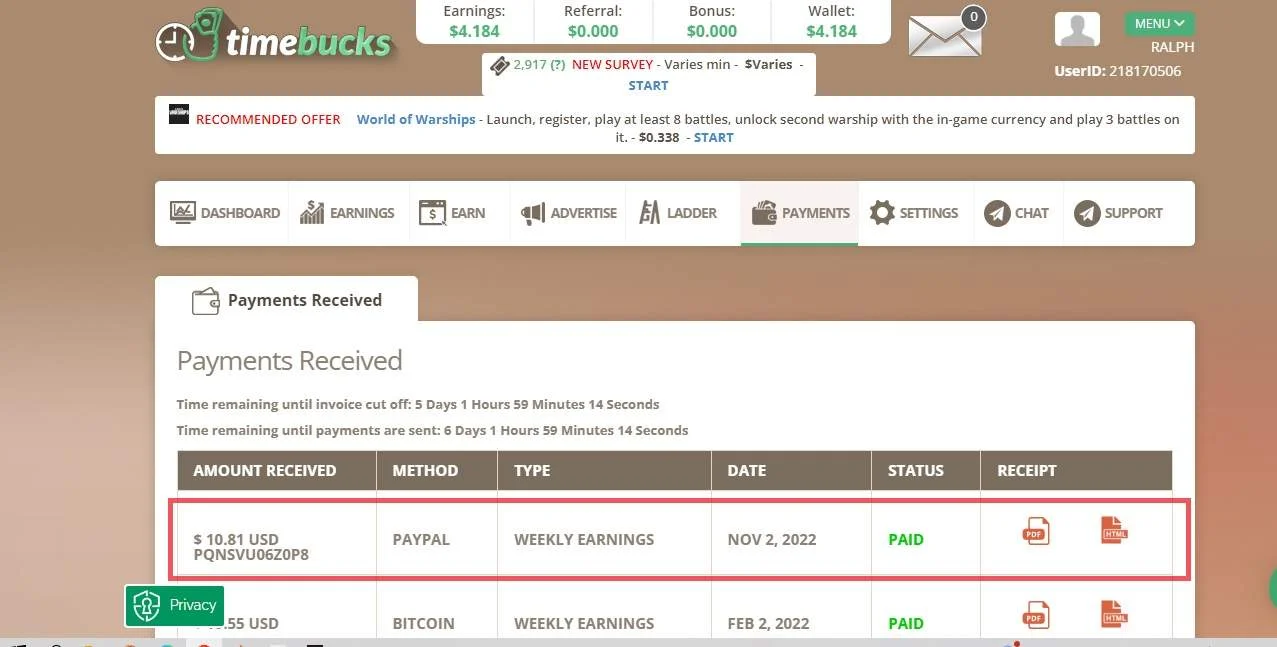This screenshot has height=647, width=1277.
Task: Open HTML receipt for Bitcoin Feb 2 payment
Action: click(1114, 614)
